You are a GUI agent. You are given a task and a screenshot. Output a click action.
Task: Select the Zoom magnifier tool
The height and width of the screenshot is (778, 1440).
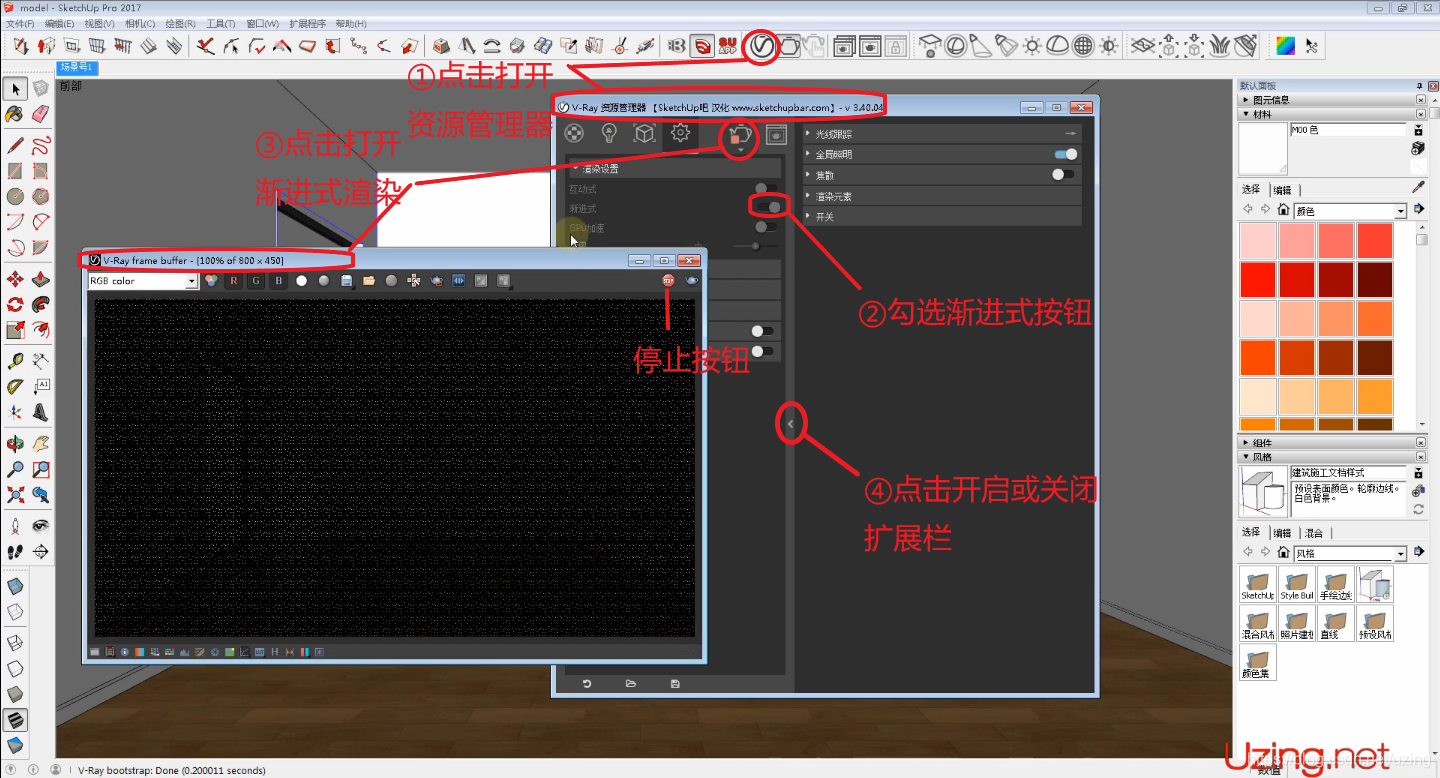click(x=16, y=469)
